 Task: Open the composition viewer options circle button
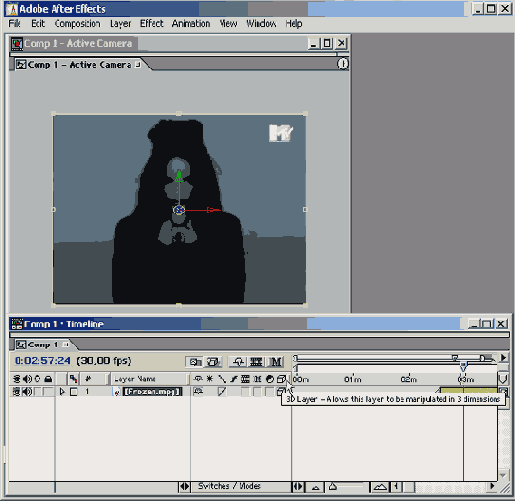tap(342, 63)
